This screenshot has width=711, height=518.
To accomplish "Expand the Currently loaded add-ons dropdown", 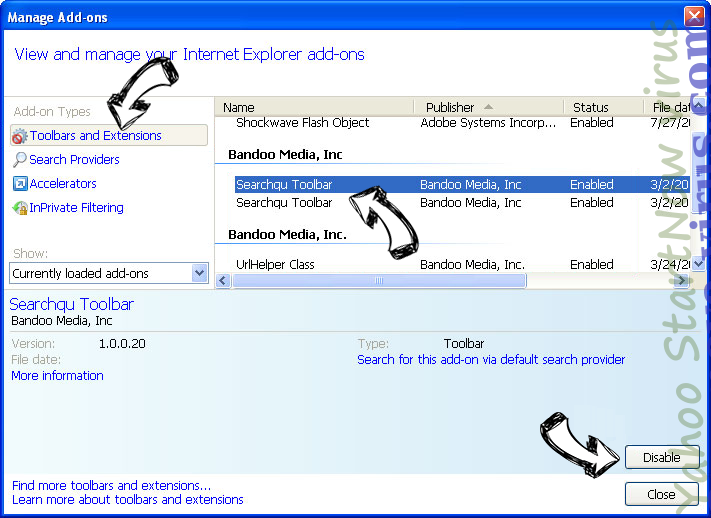I will [x=200, y=273].
